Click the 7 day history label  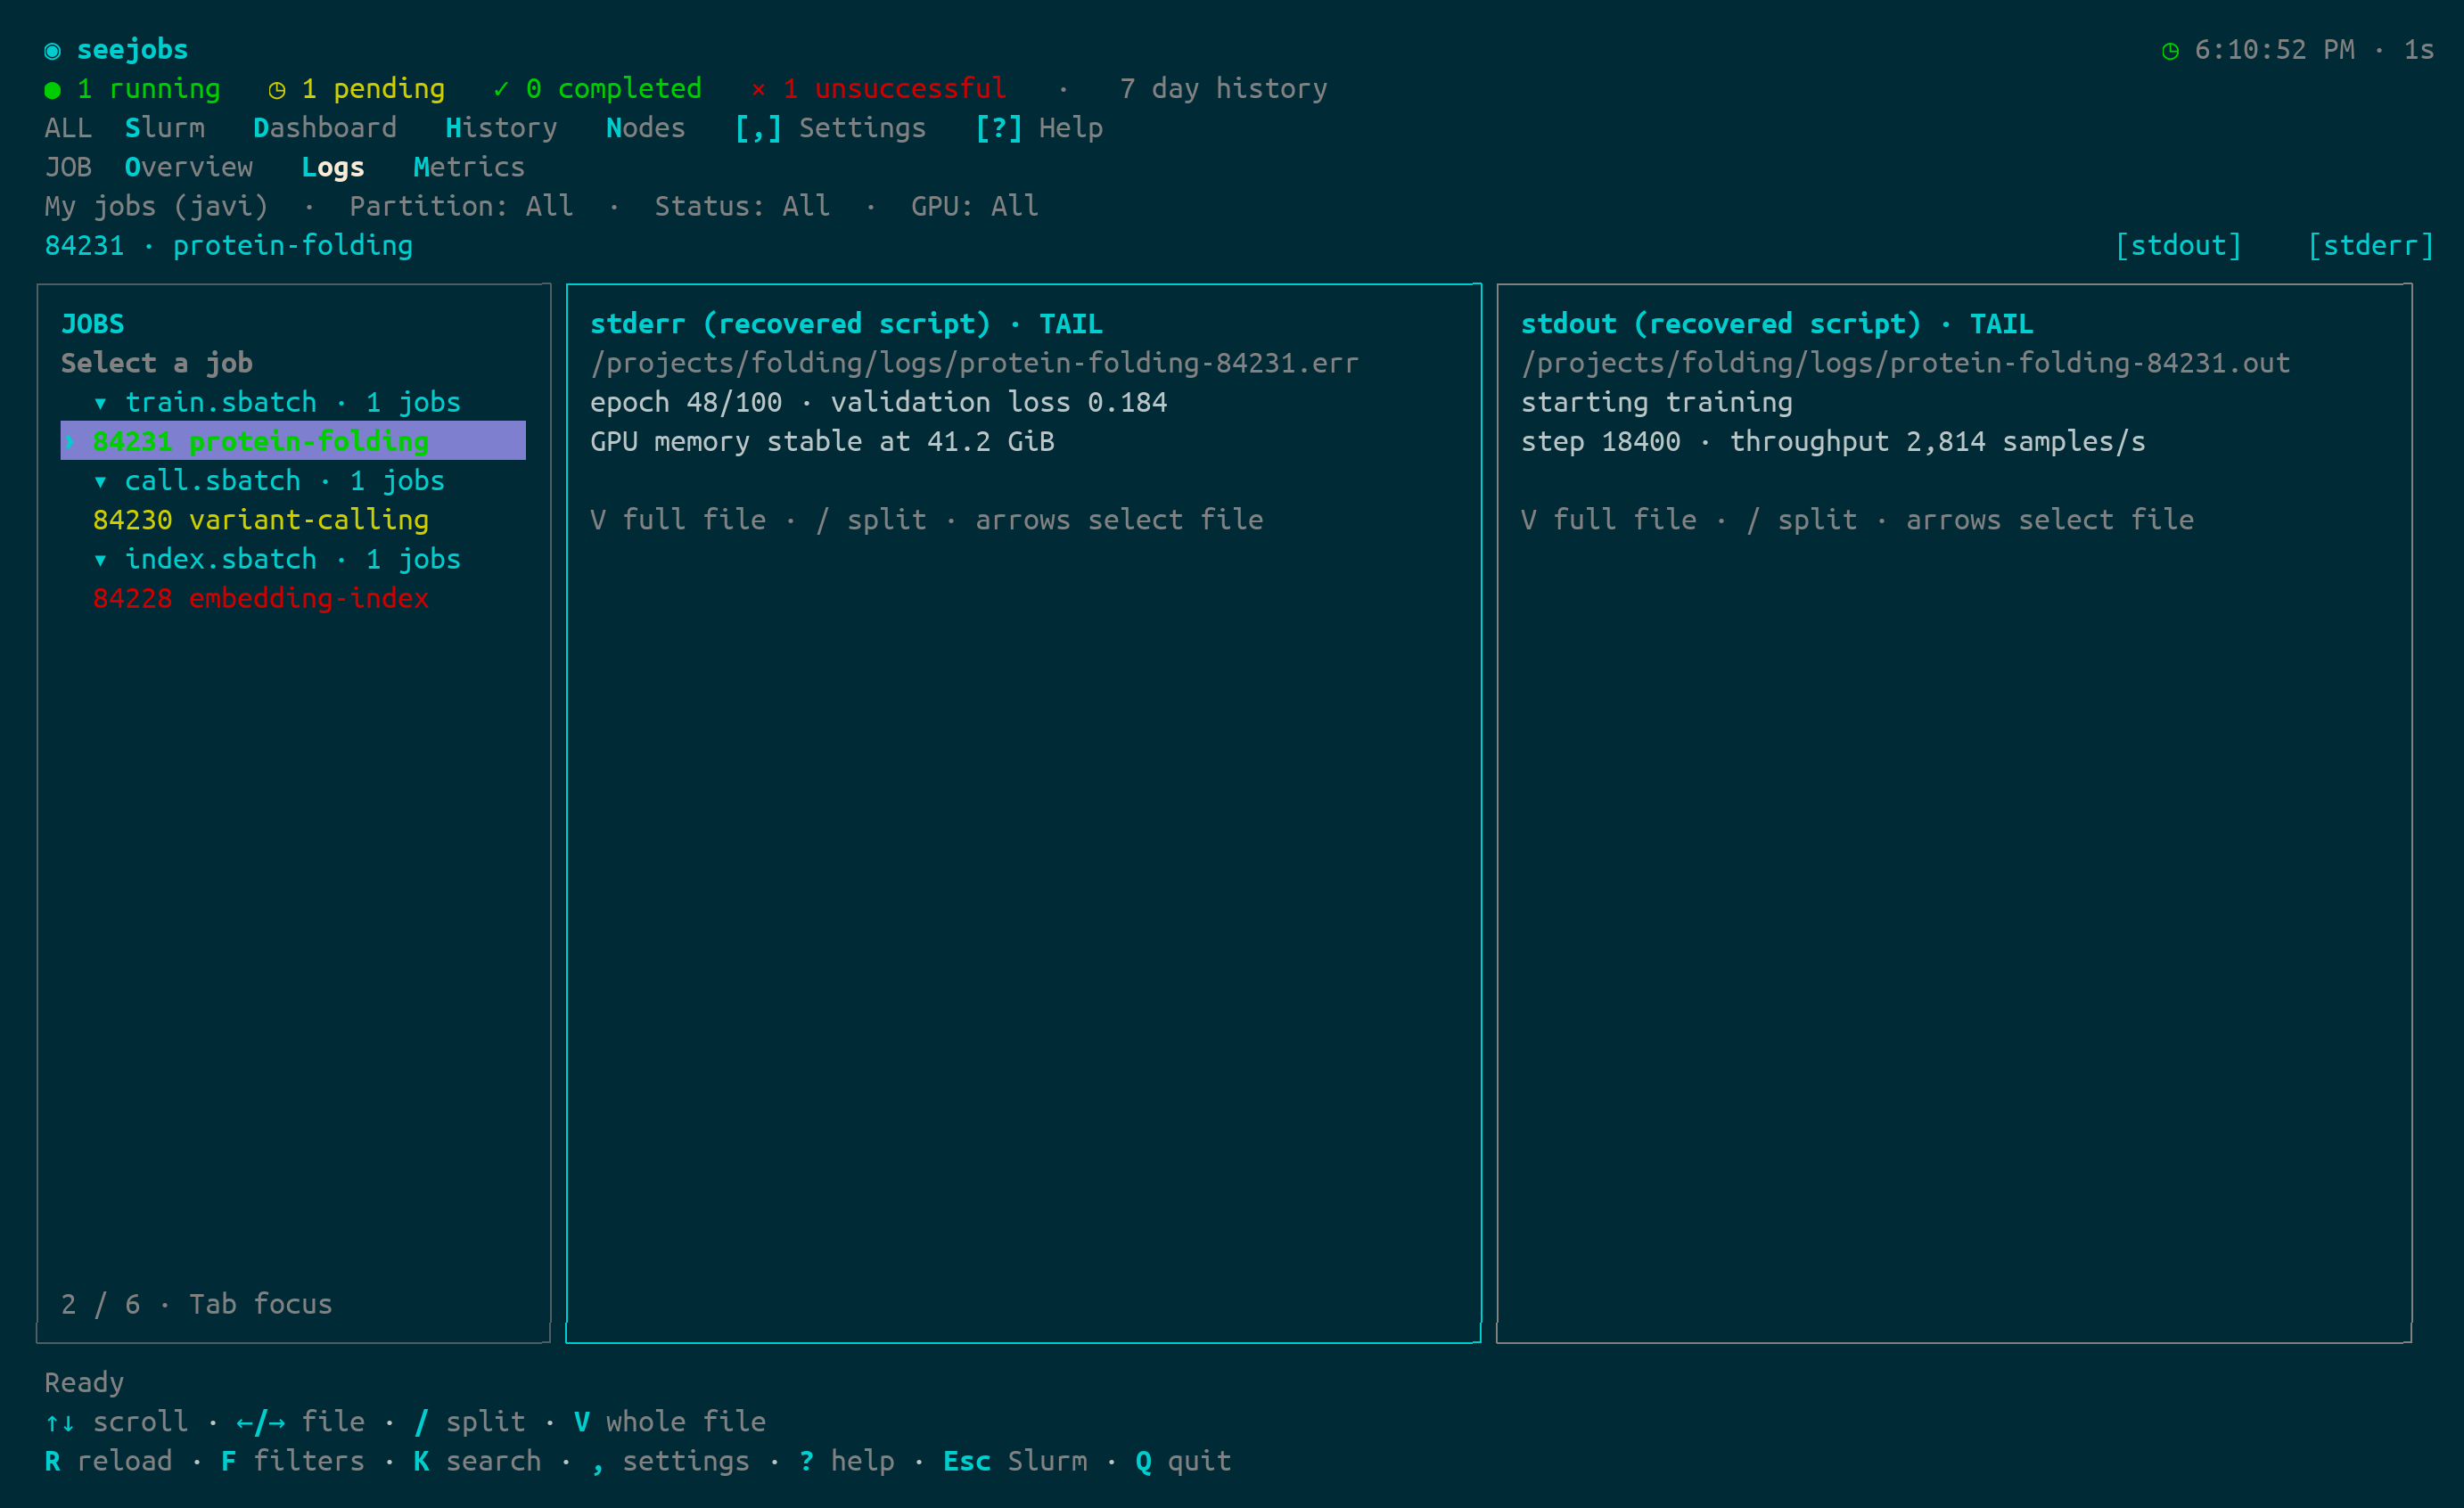1223,89
